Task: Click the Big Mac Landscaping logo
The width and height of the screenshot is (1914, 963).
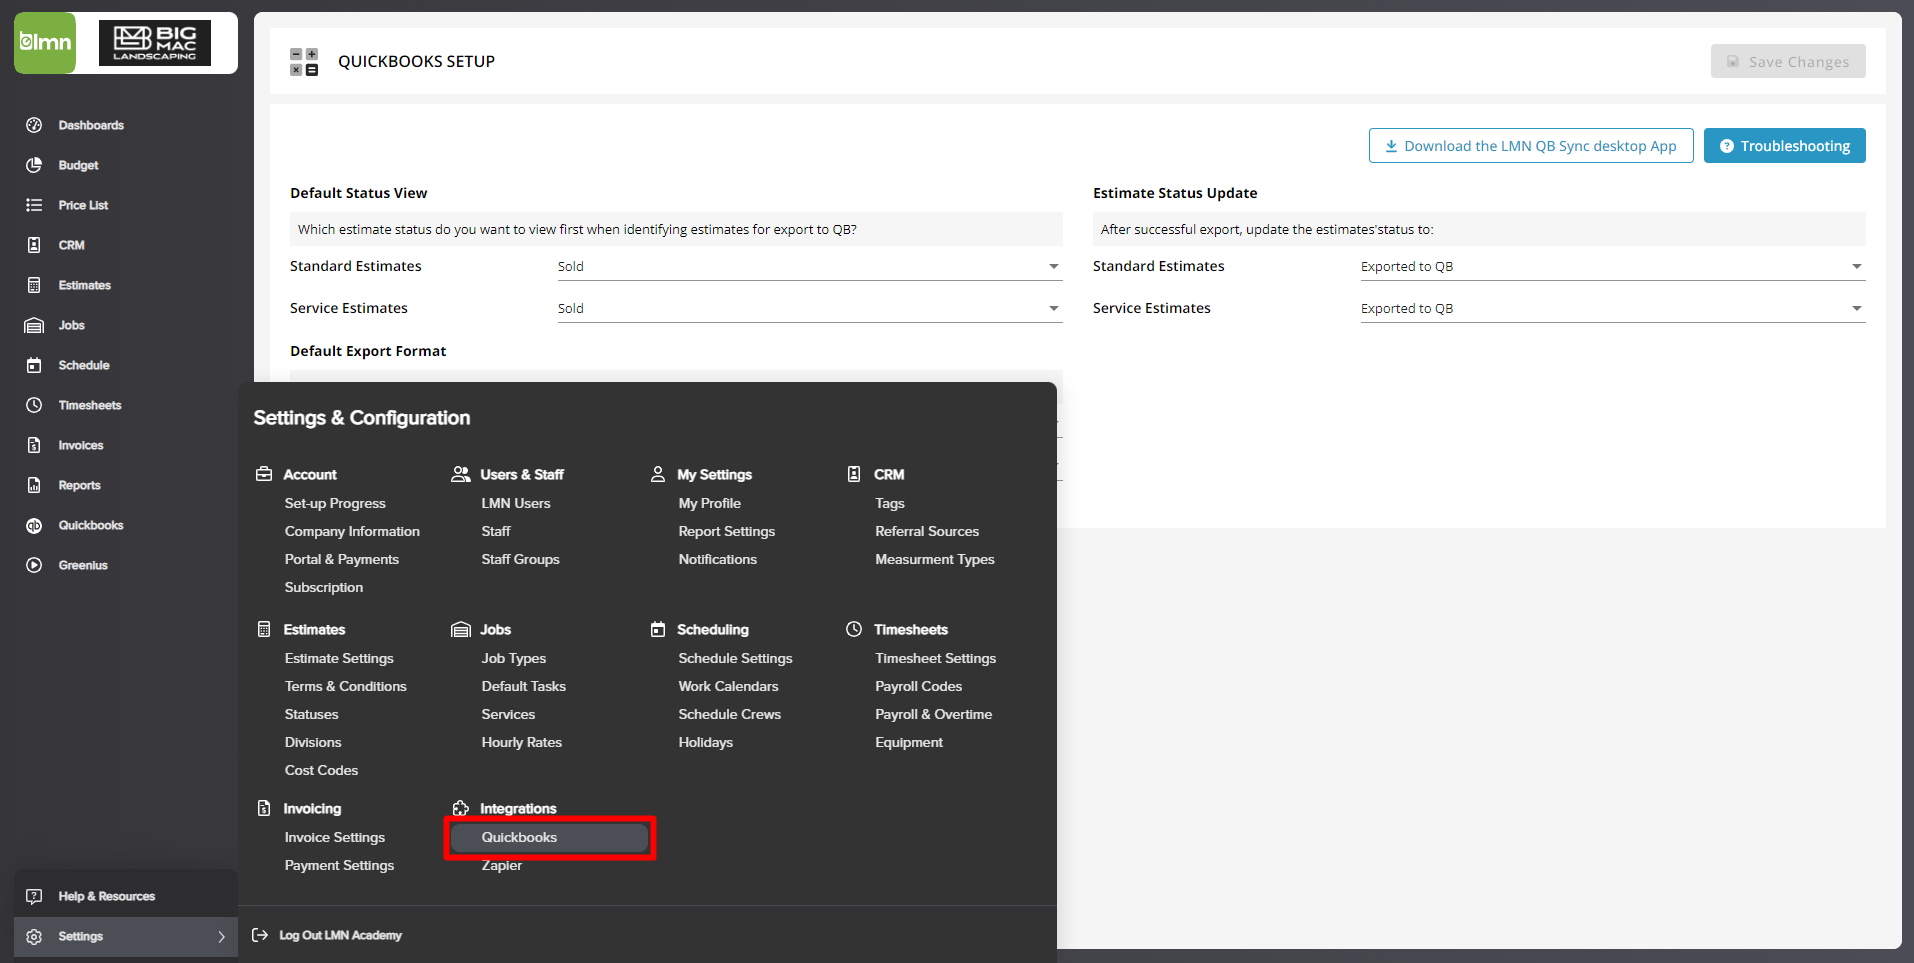Action: pos(155,43)
